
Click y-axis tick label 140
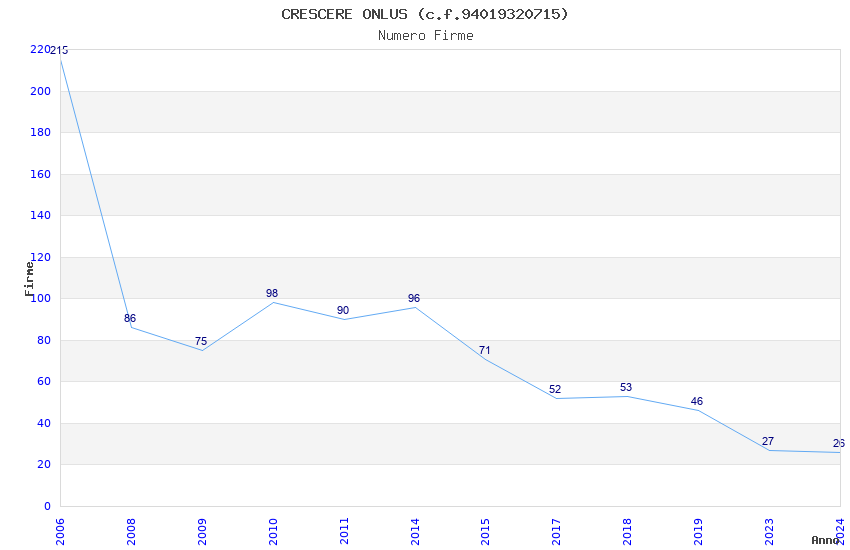[40, 216]
